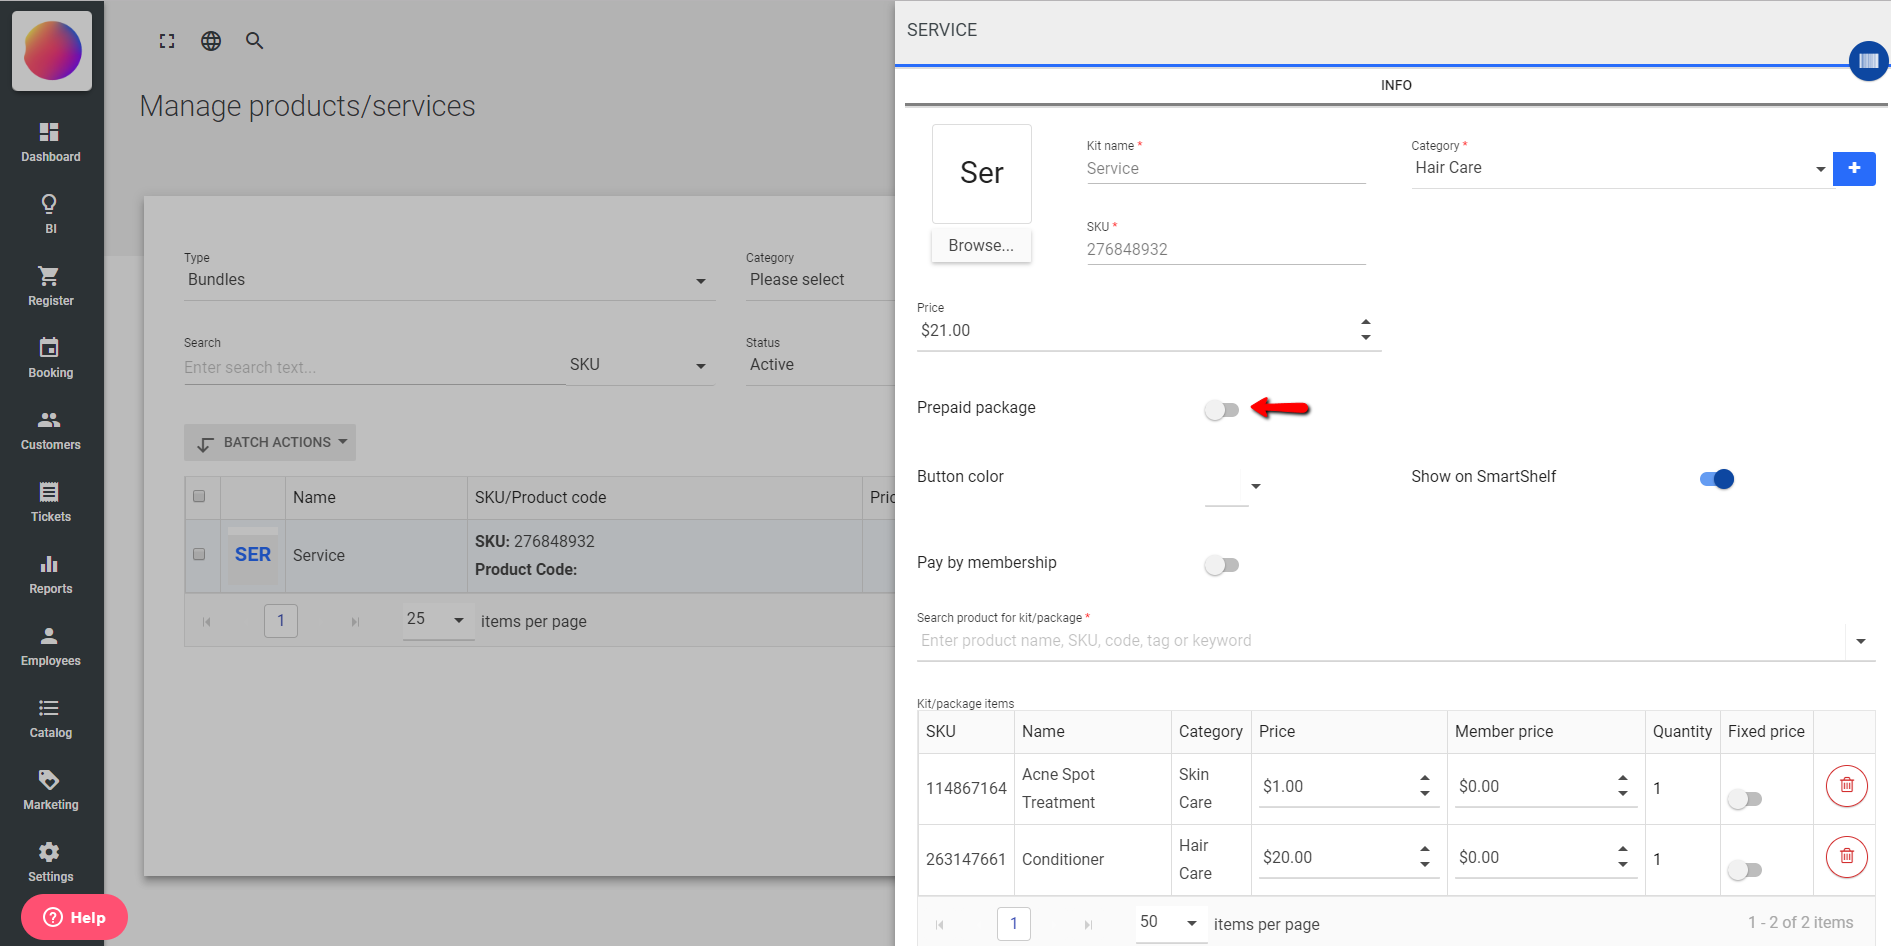
Task: Toggle Fixed price for Acne Spot Treatment
Action: [1744, 799]
